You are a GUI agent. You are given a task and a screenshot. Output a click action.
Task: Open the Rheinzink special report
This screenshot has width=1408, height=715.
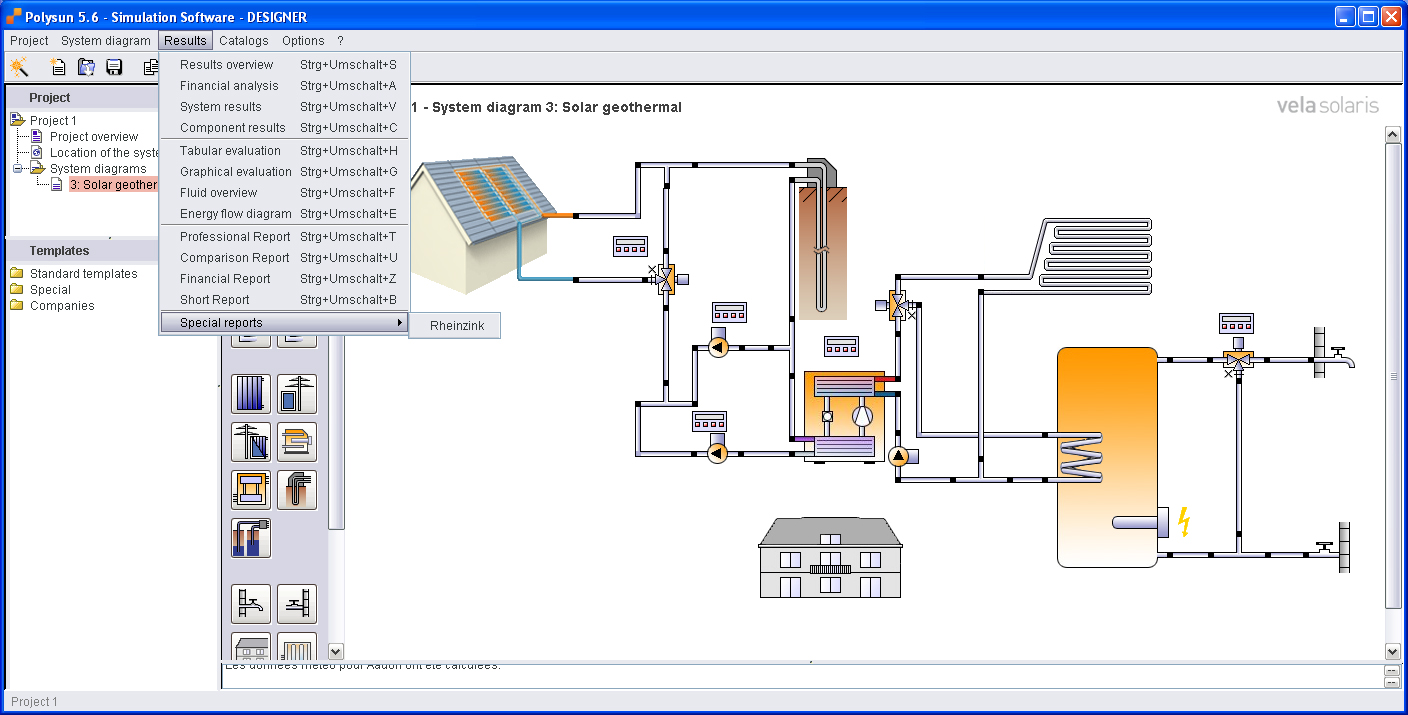[455, 325]
